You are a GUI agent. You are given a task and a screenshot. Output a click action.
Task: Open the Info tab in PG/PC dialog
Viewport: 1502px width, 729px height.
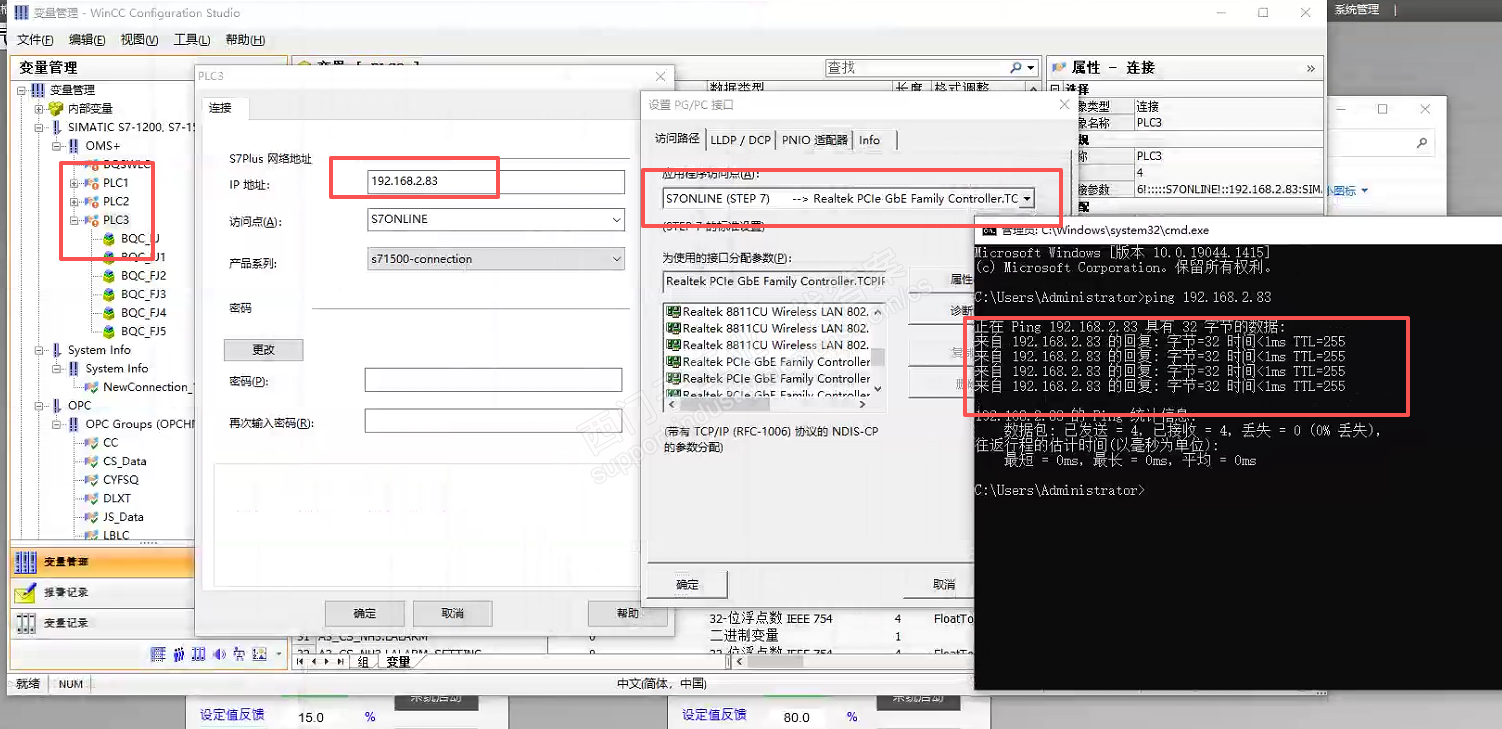(x=870, y=140)
